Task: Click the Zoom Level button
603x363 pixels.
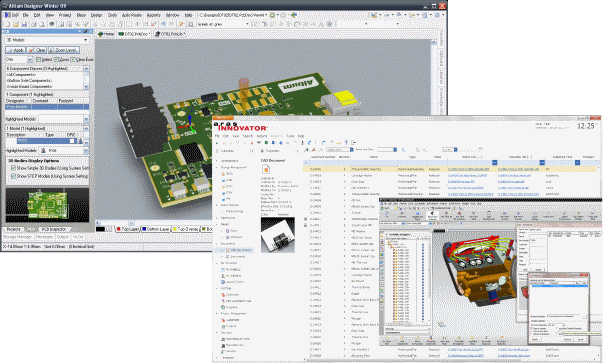Action: coord(64,50)
